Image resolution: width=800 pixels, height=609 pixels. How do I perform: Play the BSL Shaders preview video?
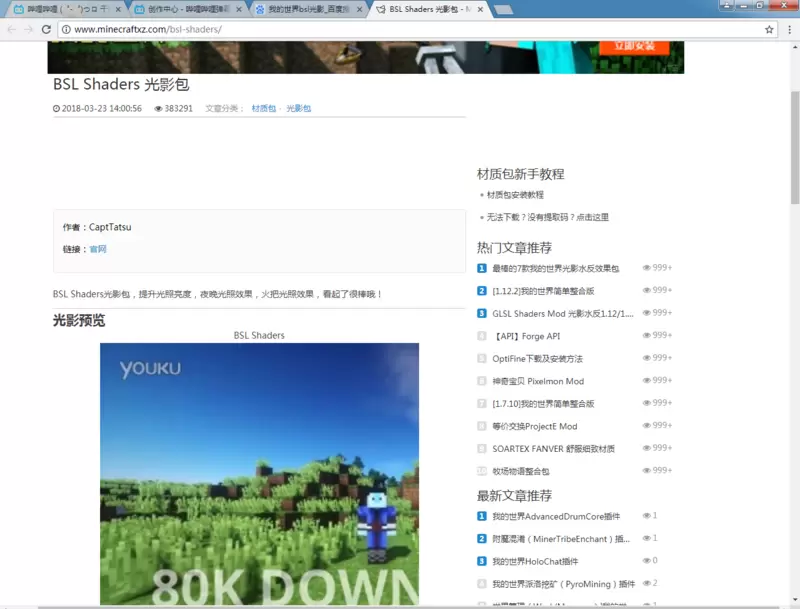click(x=259, y=474)
